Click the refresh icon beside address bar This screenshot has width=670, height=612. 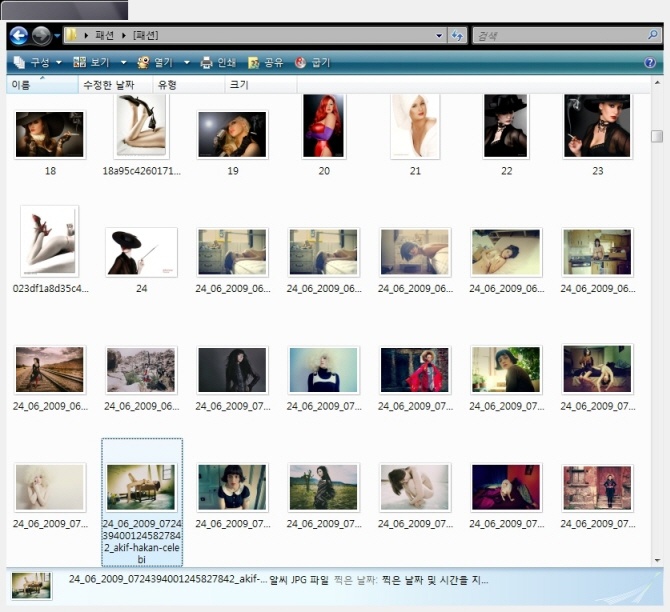pos(458,36)
